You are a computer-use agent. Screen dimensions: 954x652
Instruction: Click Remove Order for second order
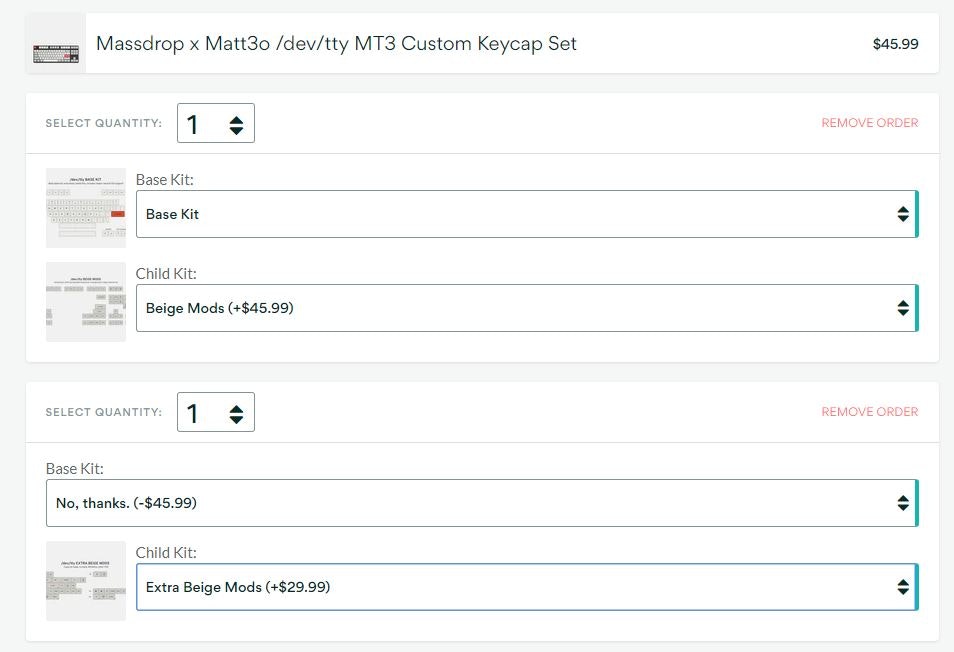pos(869,412)
